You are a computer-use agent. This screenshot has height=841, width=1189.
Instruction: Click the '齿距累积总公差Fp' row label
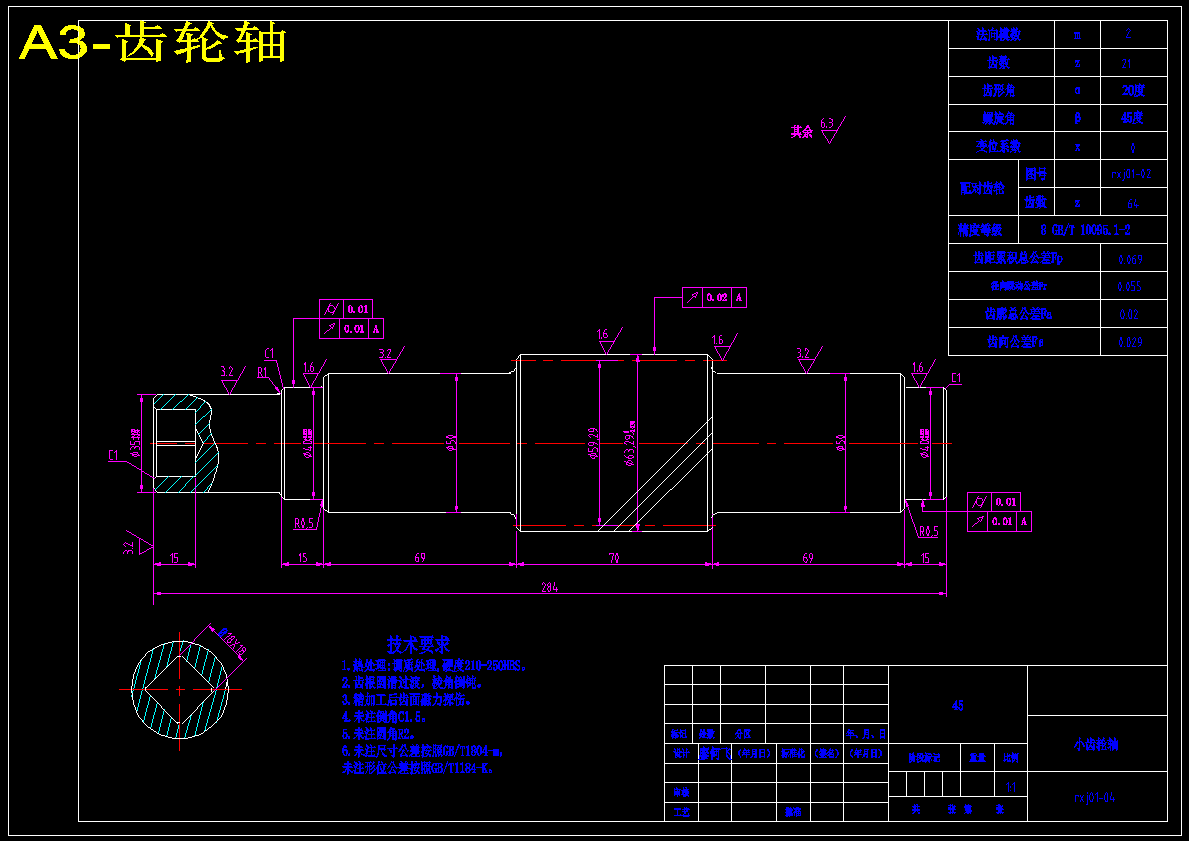(x=1018, y=259)
